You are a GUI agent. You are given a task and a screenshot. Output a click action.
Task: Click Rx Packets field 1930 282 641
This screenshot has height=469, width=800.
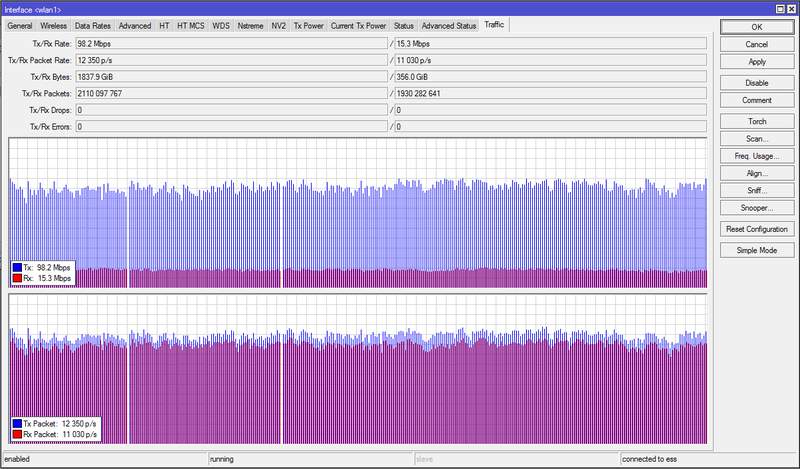coord(551,93)
